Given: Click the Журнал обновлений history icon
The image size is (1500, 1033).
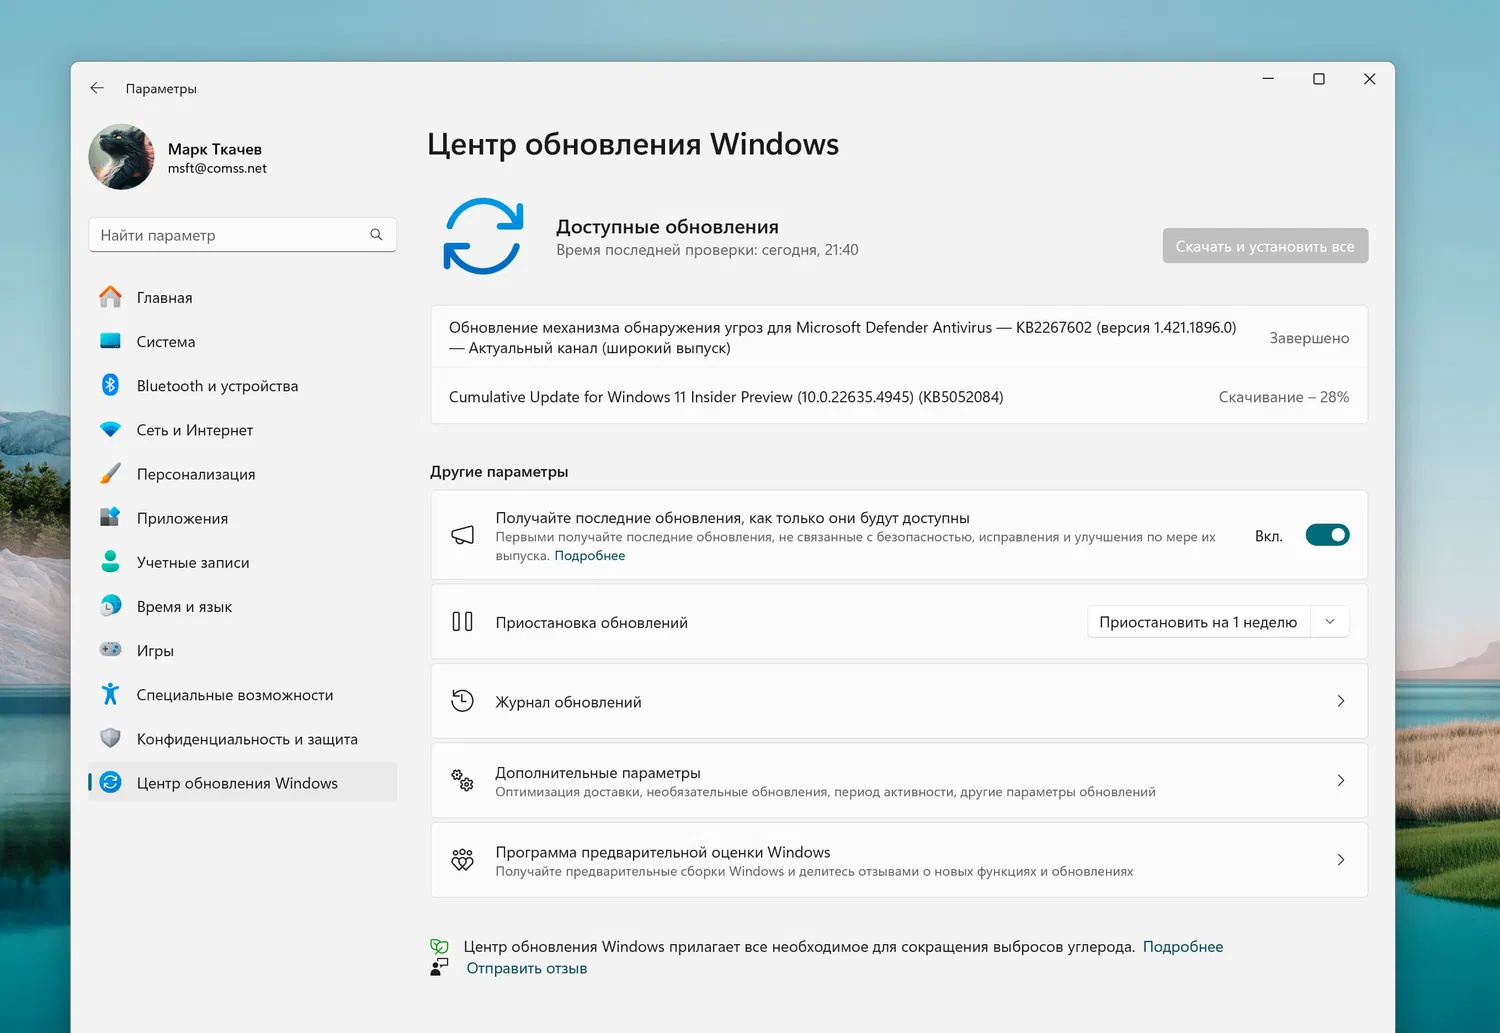Looking at the screenshot, I should 462,701.
